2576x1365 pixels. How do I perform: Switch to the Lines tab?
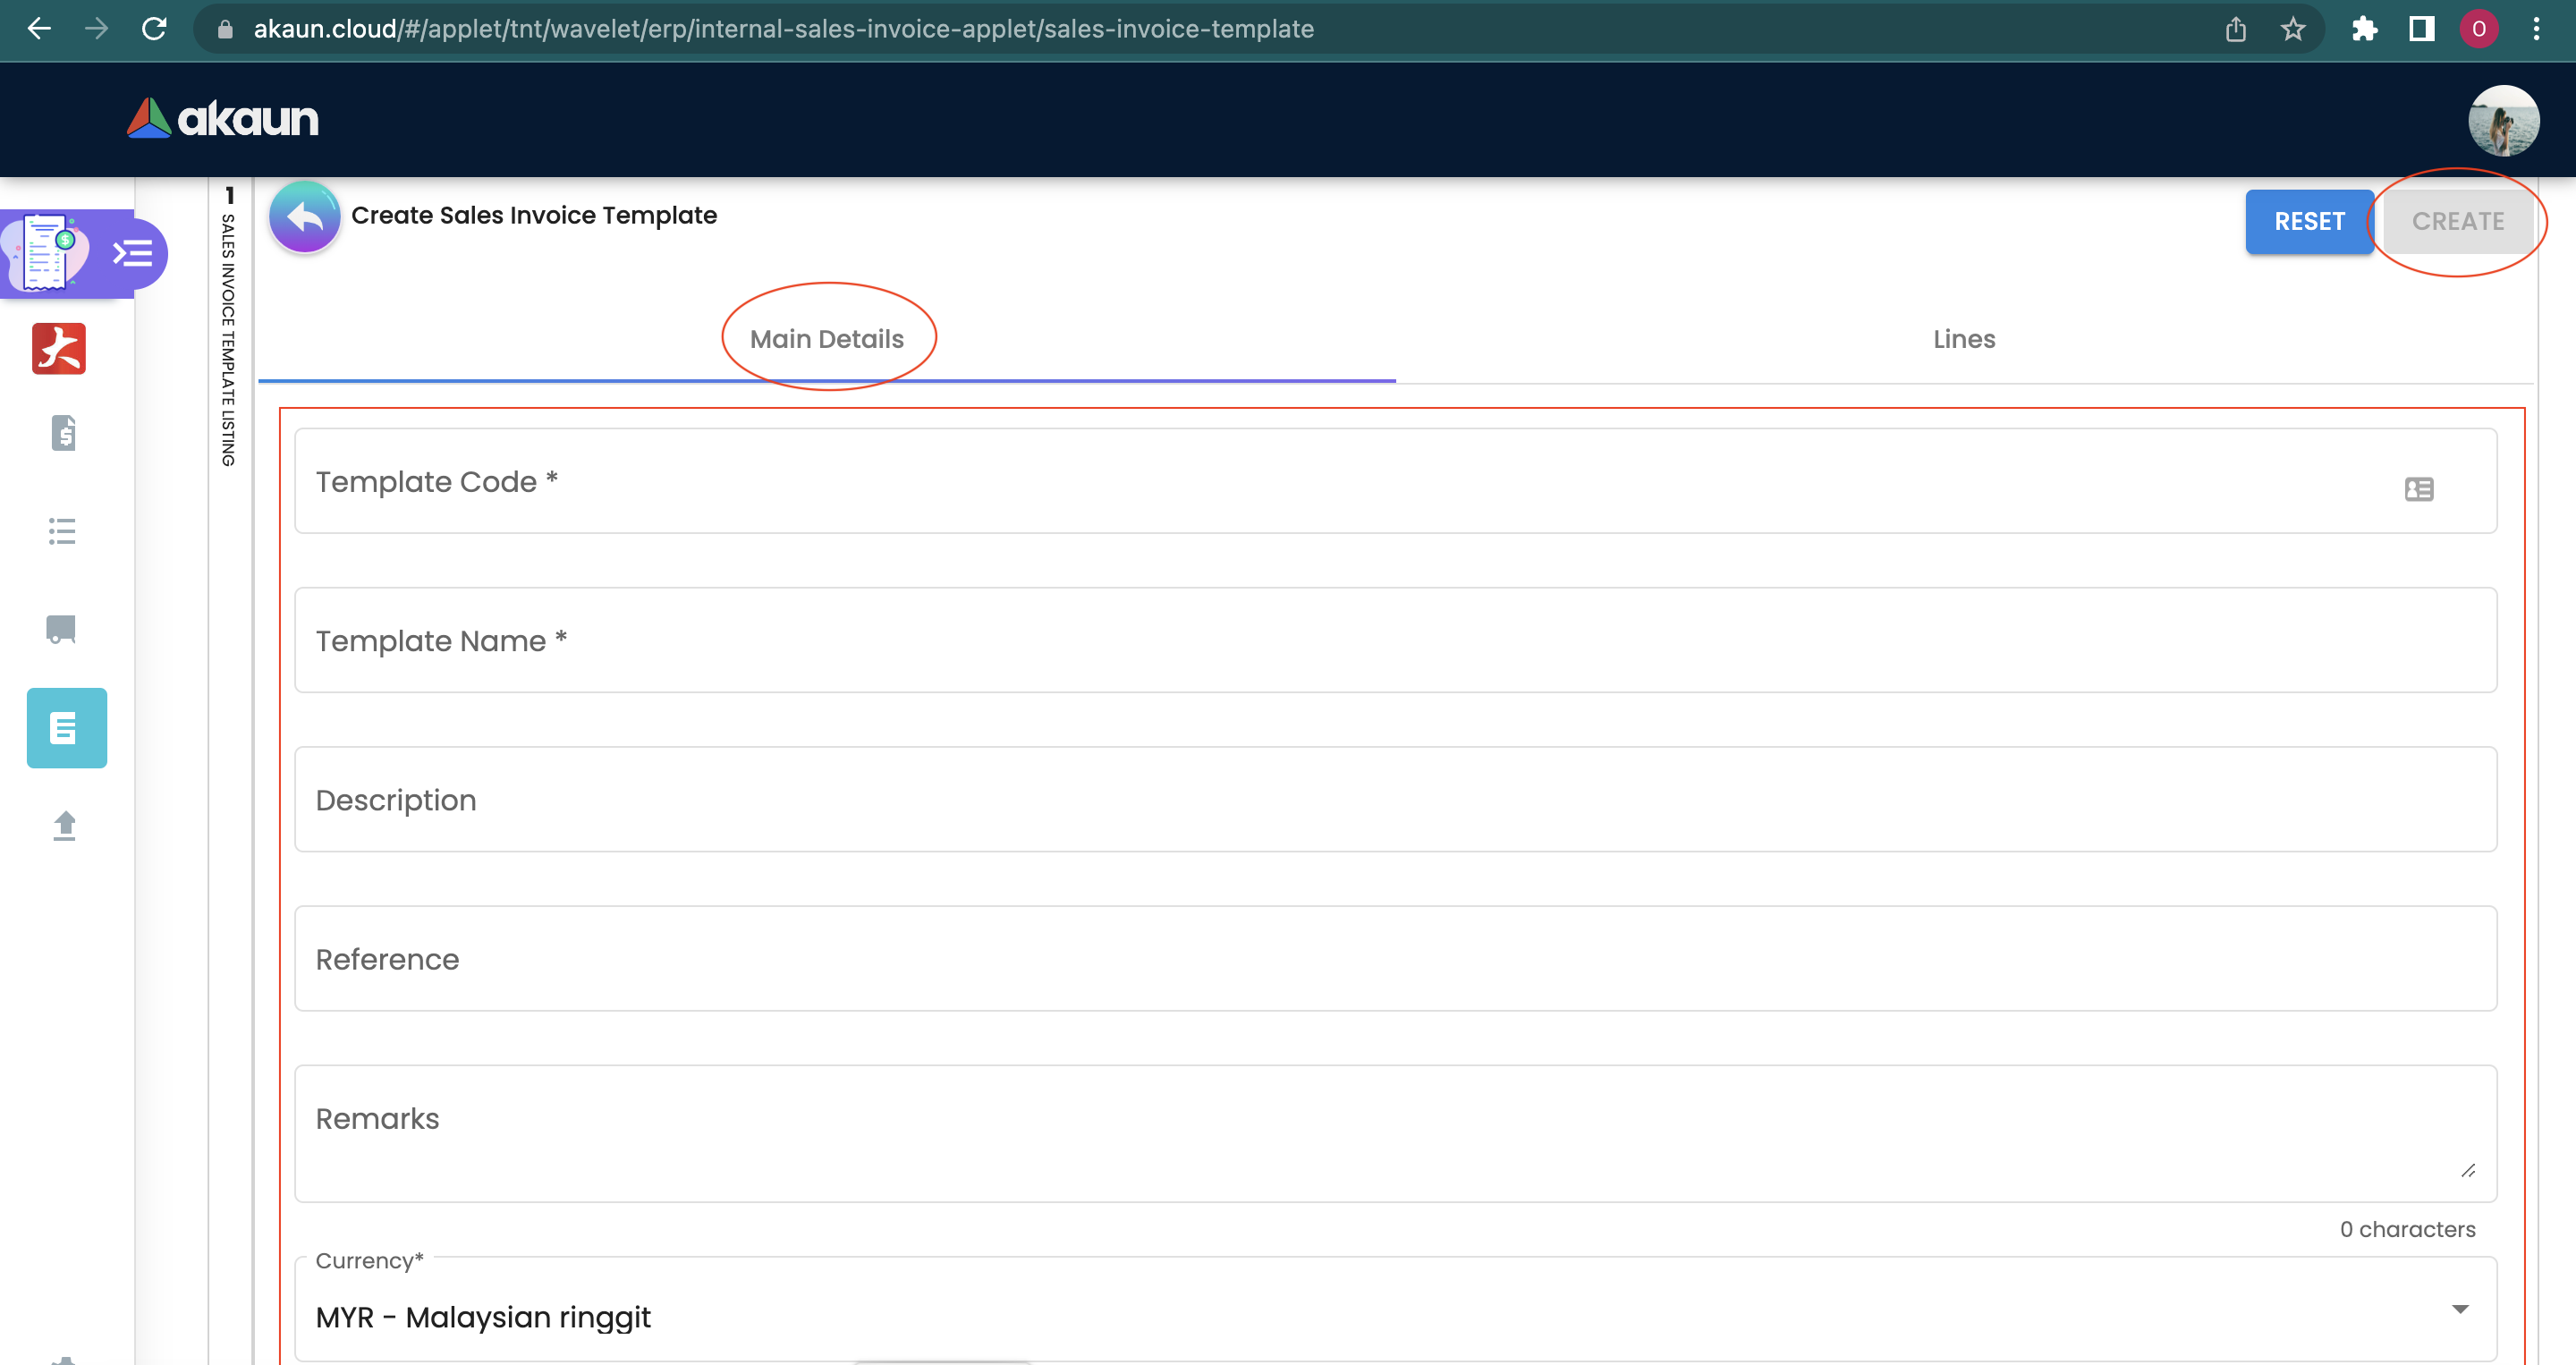coord(1963,339)
